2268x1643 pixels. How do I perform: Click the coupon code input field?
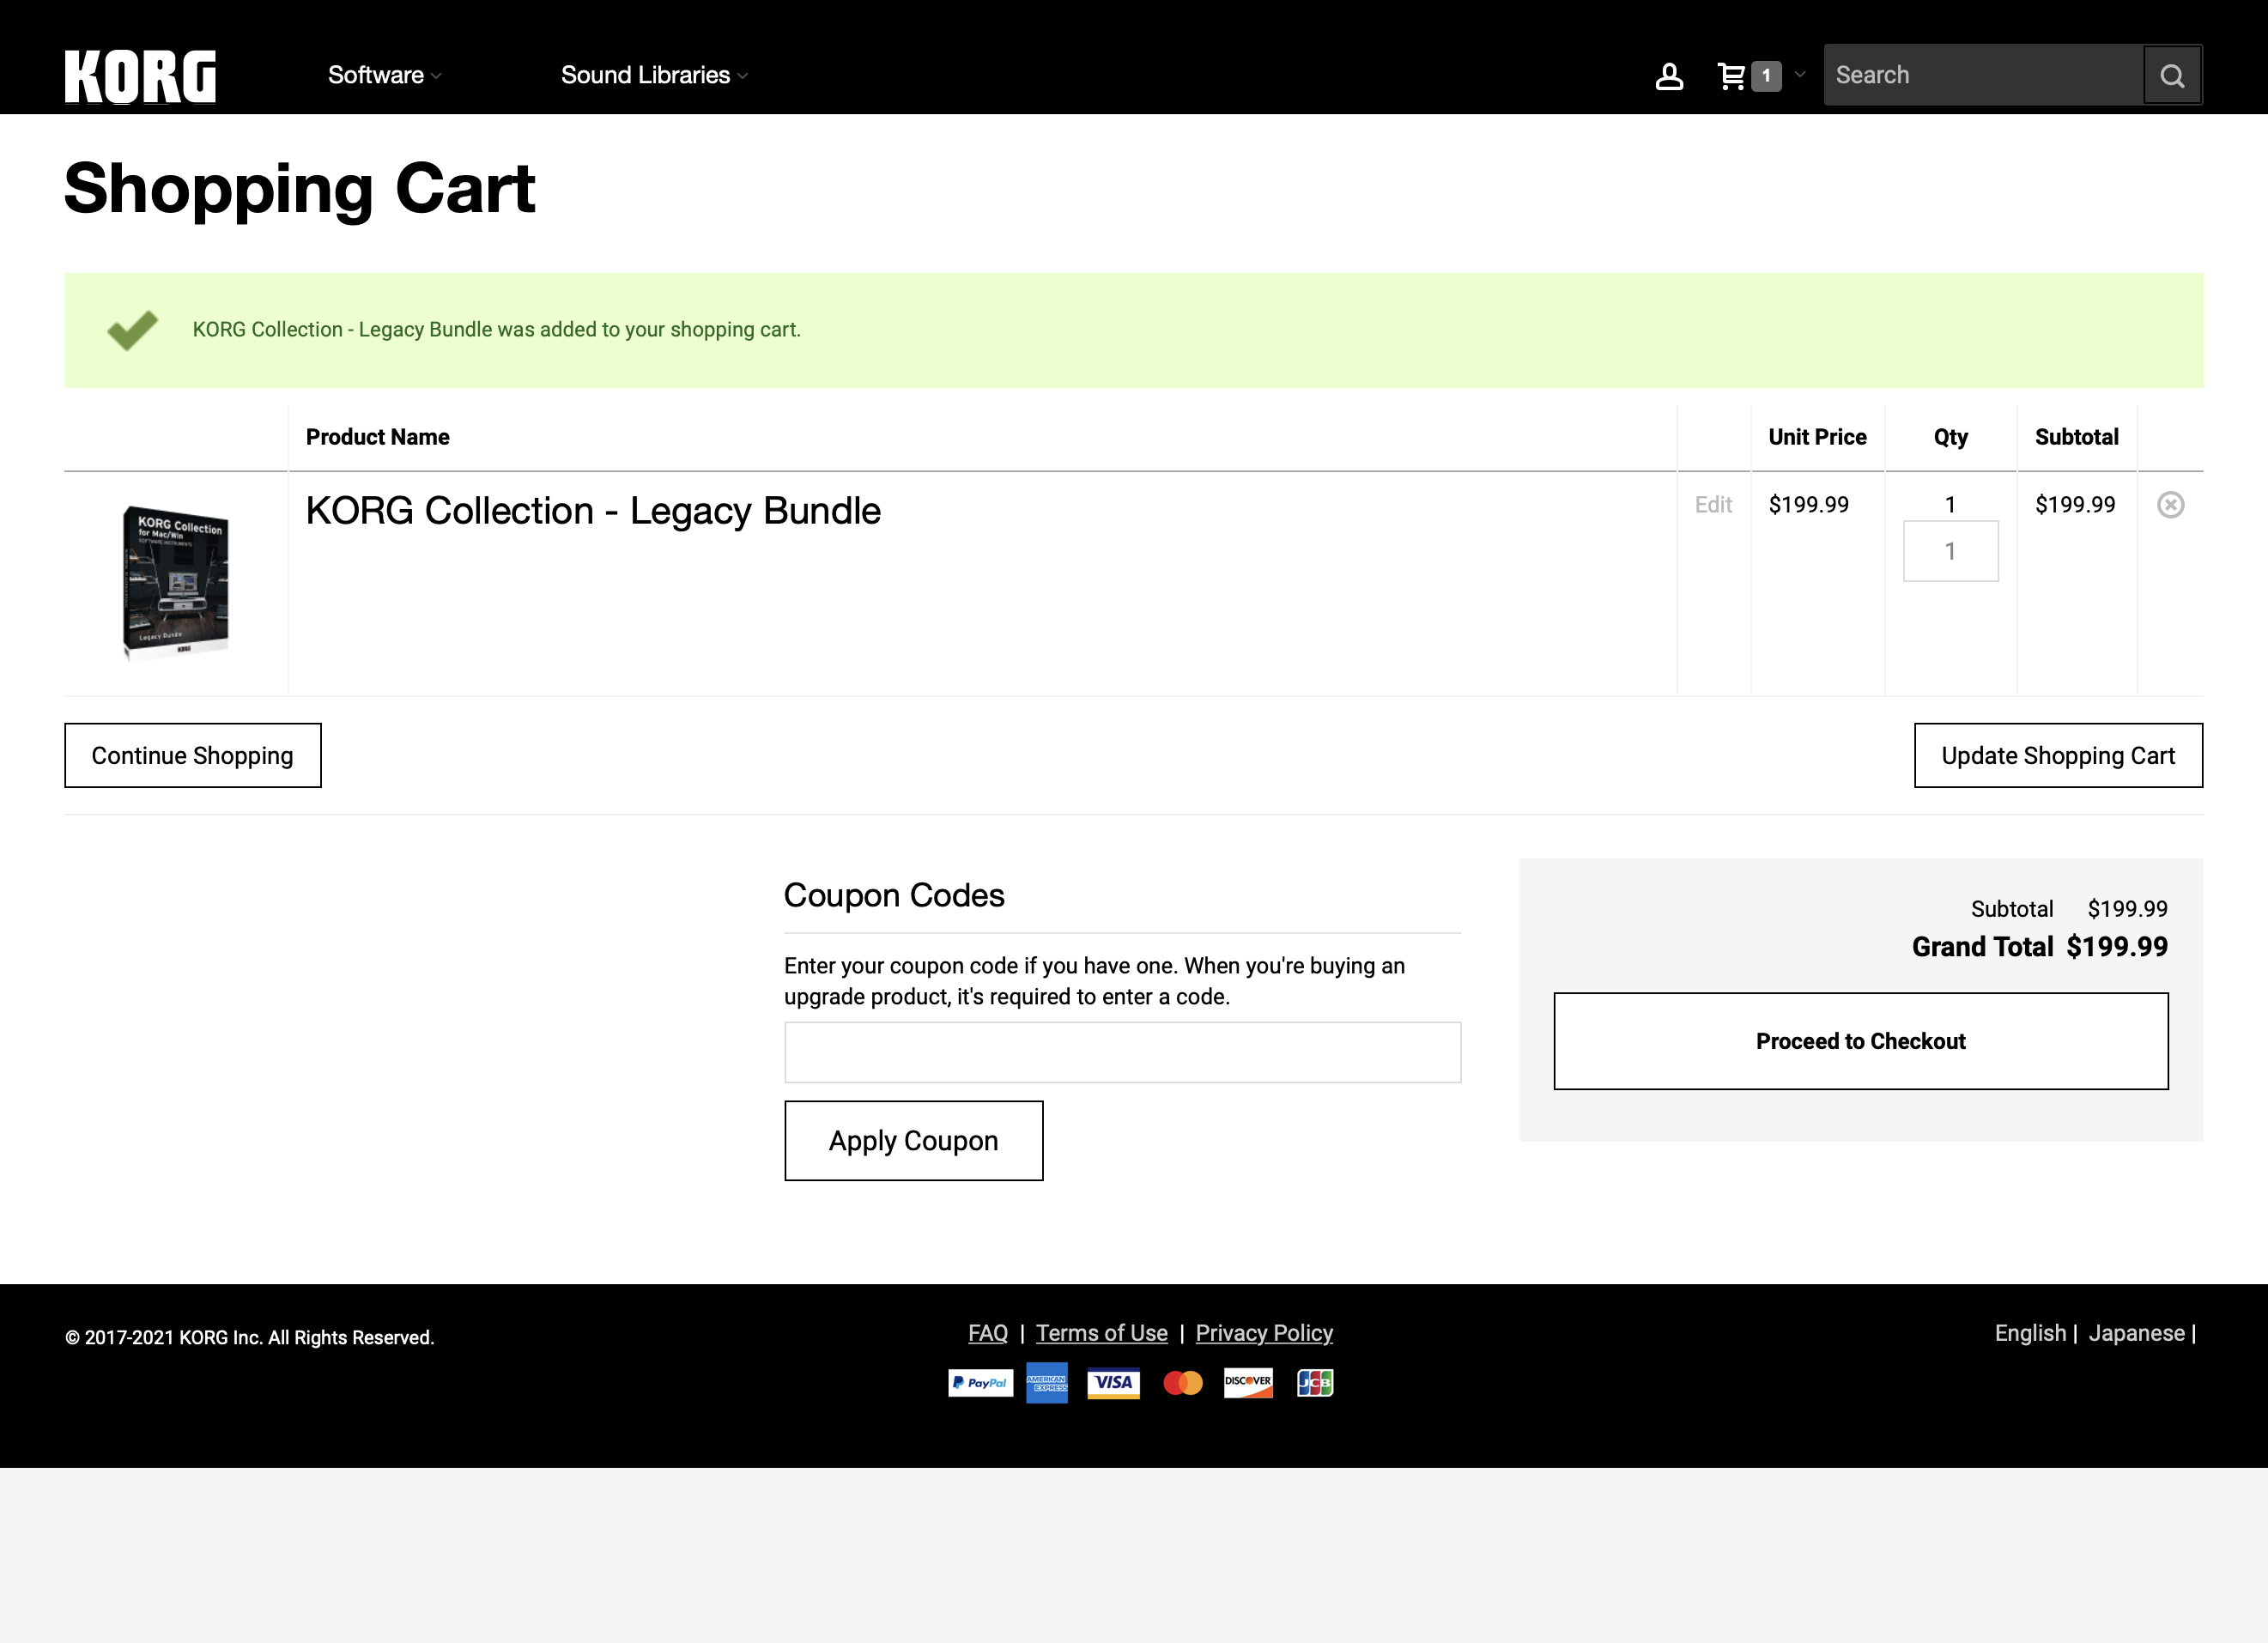click(1123, 1052)
